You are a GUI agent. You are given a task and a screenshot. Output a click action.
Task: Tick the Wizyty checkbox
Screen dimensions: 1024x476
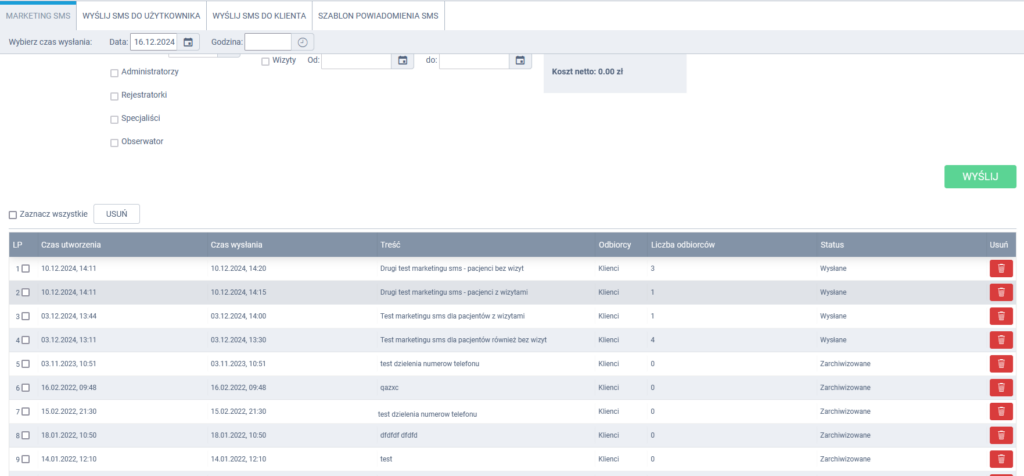(265, 61)
